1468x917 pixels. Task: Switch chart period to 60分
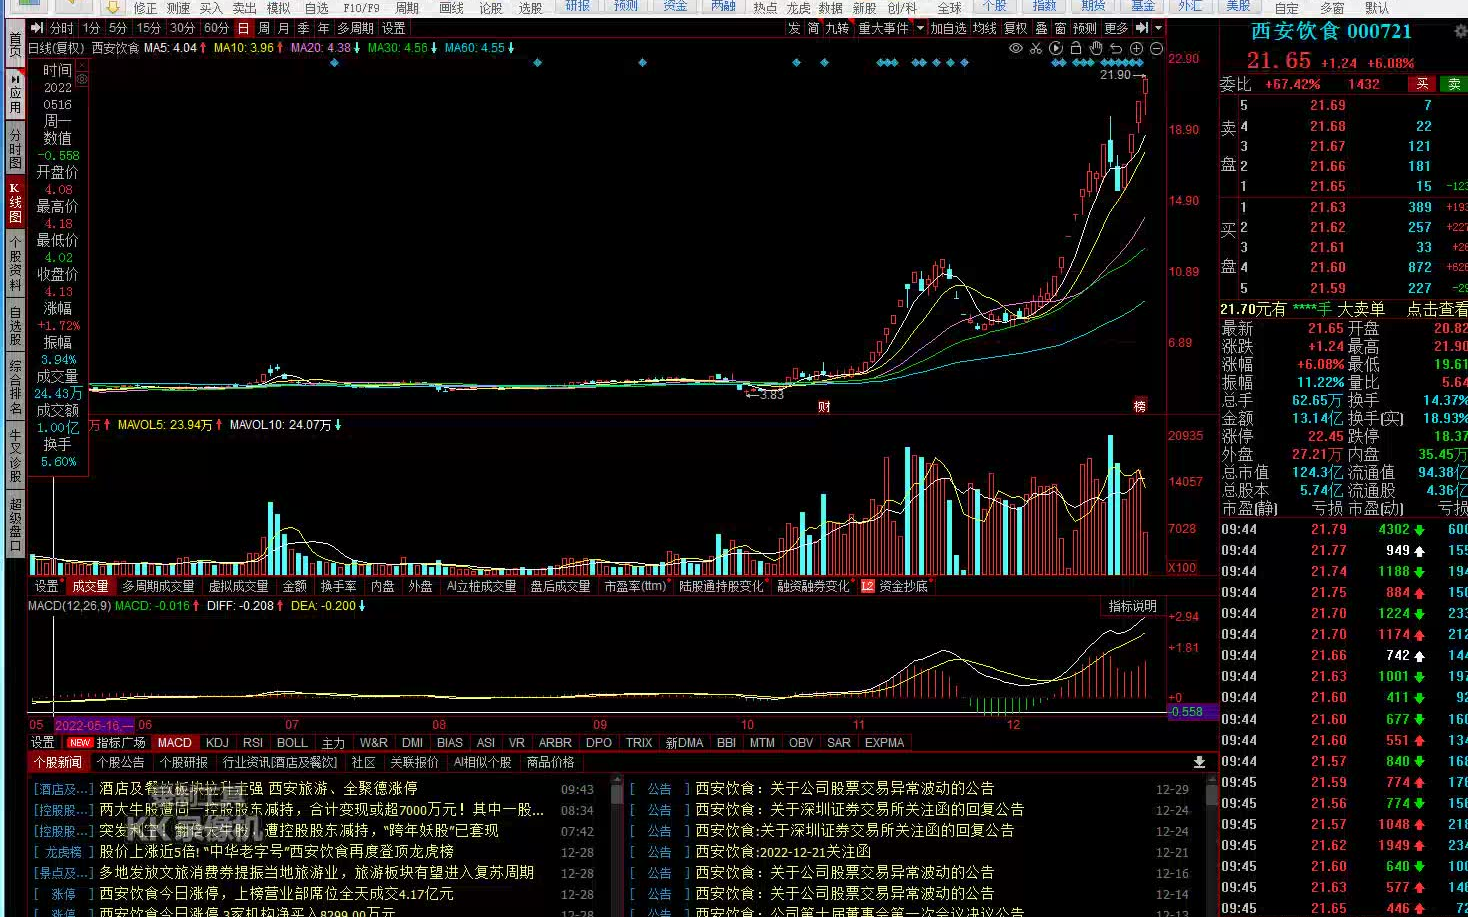coord(216,28)
